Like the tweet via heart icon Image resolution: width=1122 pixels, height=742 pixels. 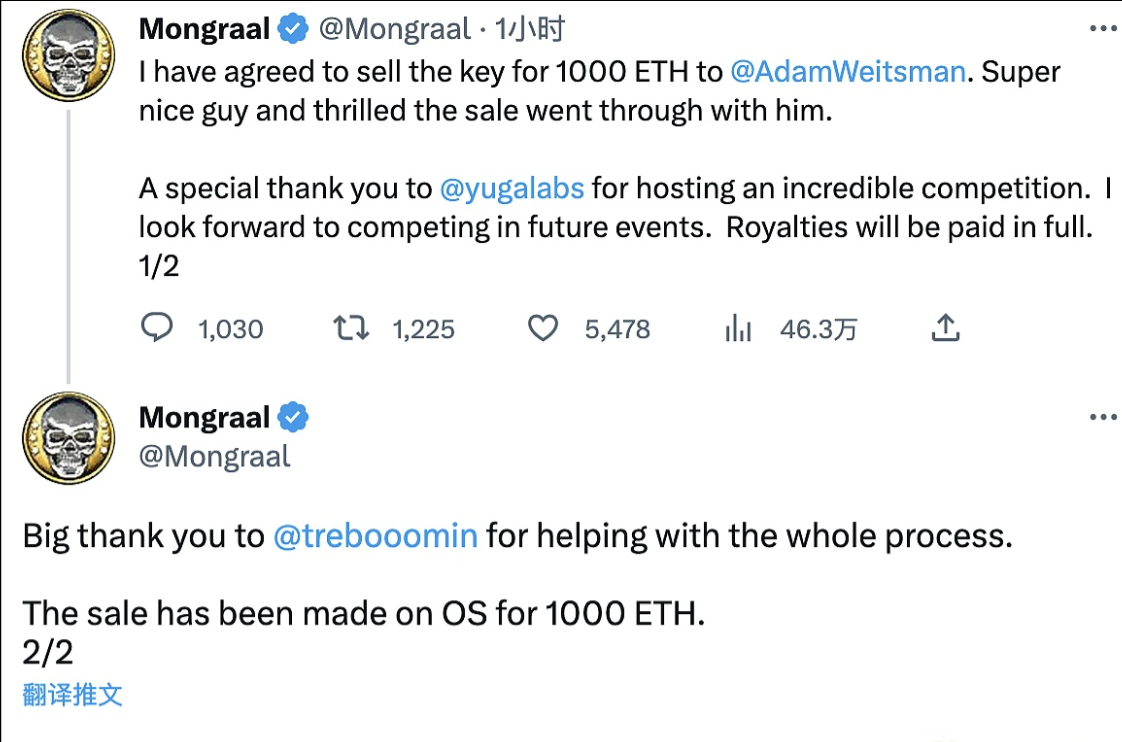542,328
